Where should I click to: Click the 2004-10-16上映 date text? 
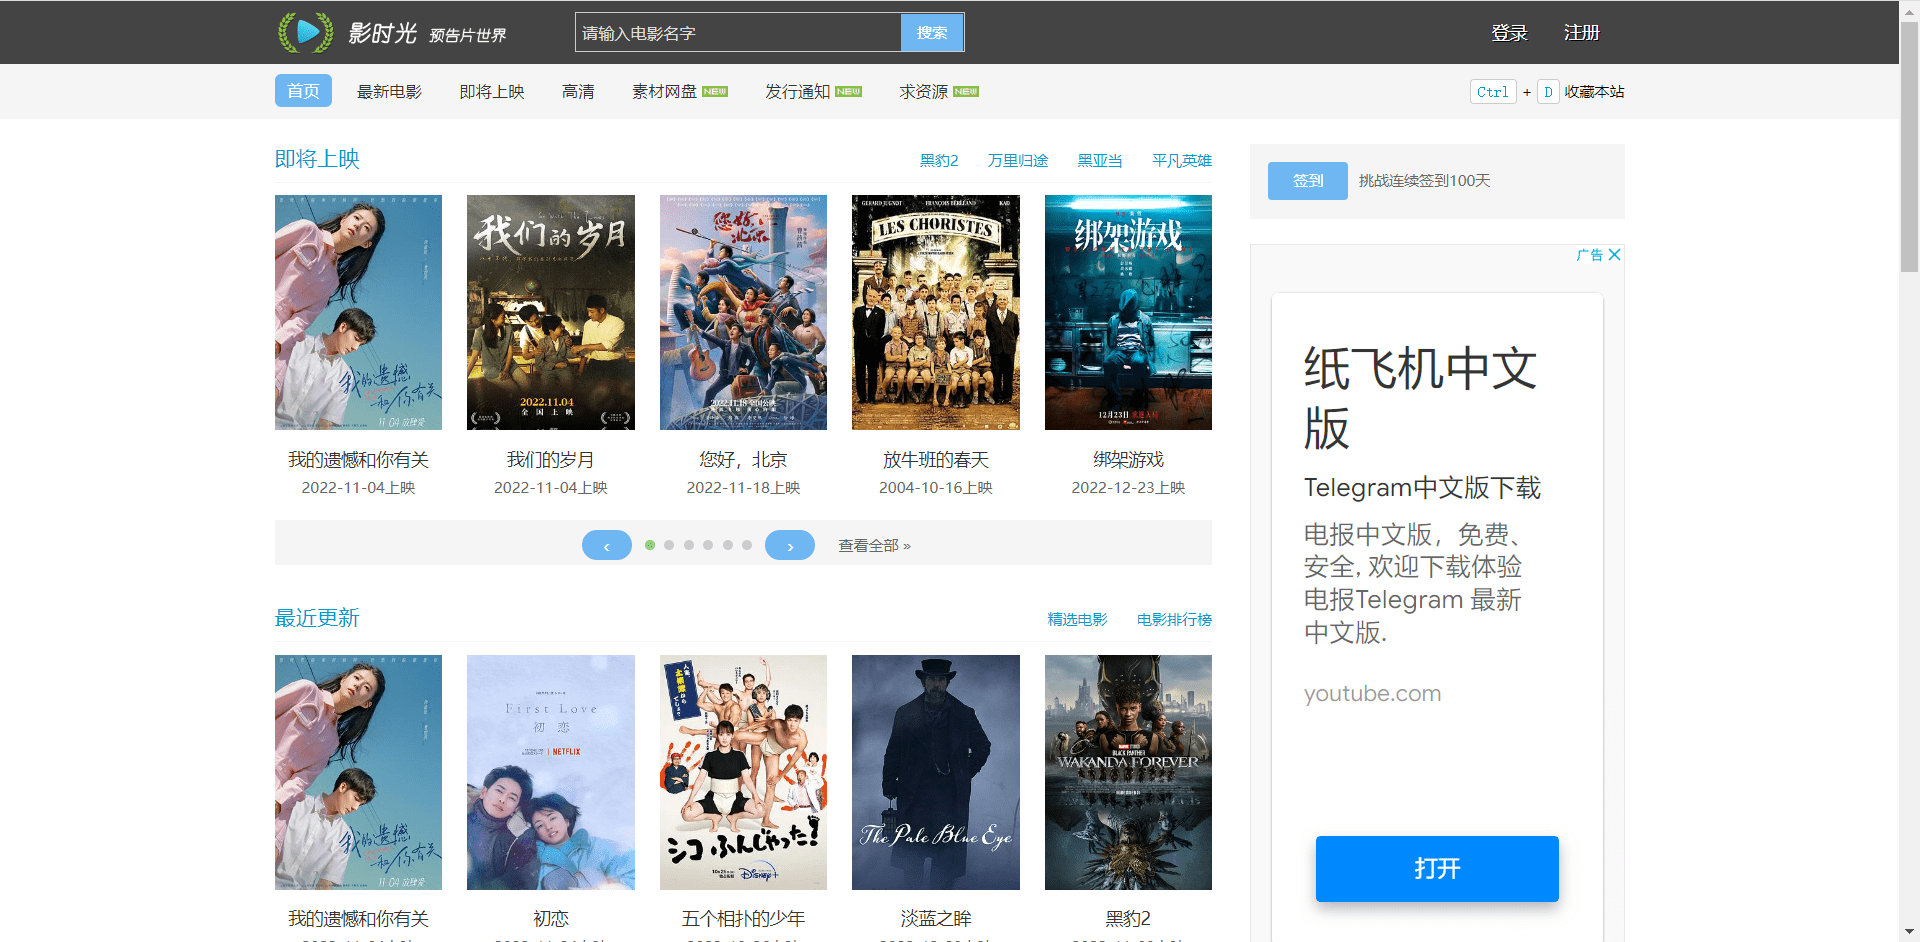[936, 487]
